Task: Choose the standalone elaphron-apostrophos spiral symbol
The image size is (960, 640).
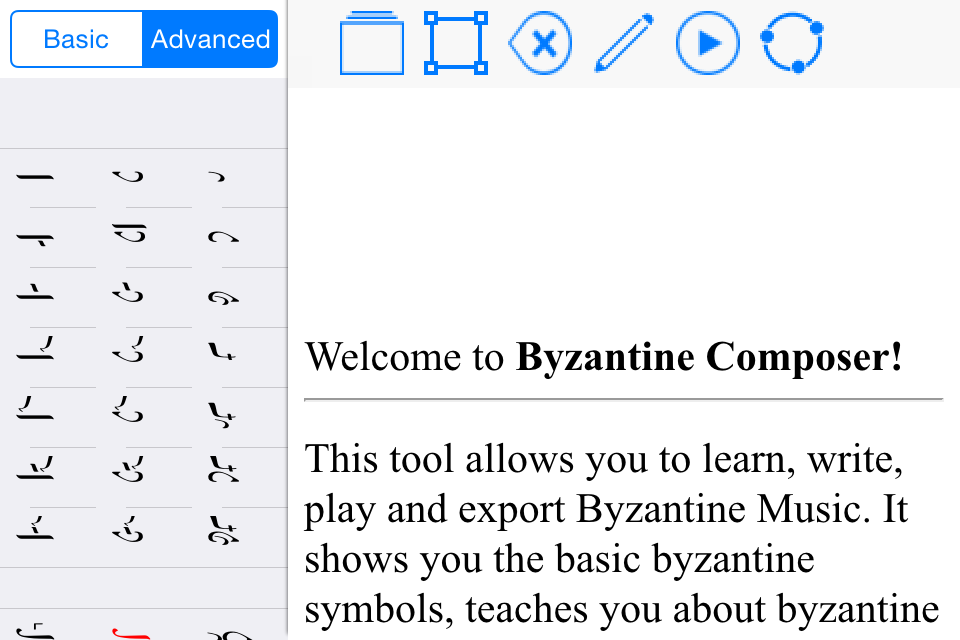Action: coord(223,298)
